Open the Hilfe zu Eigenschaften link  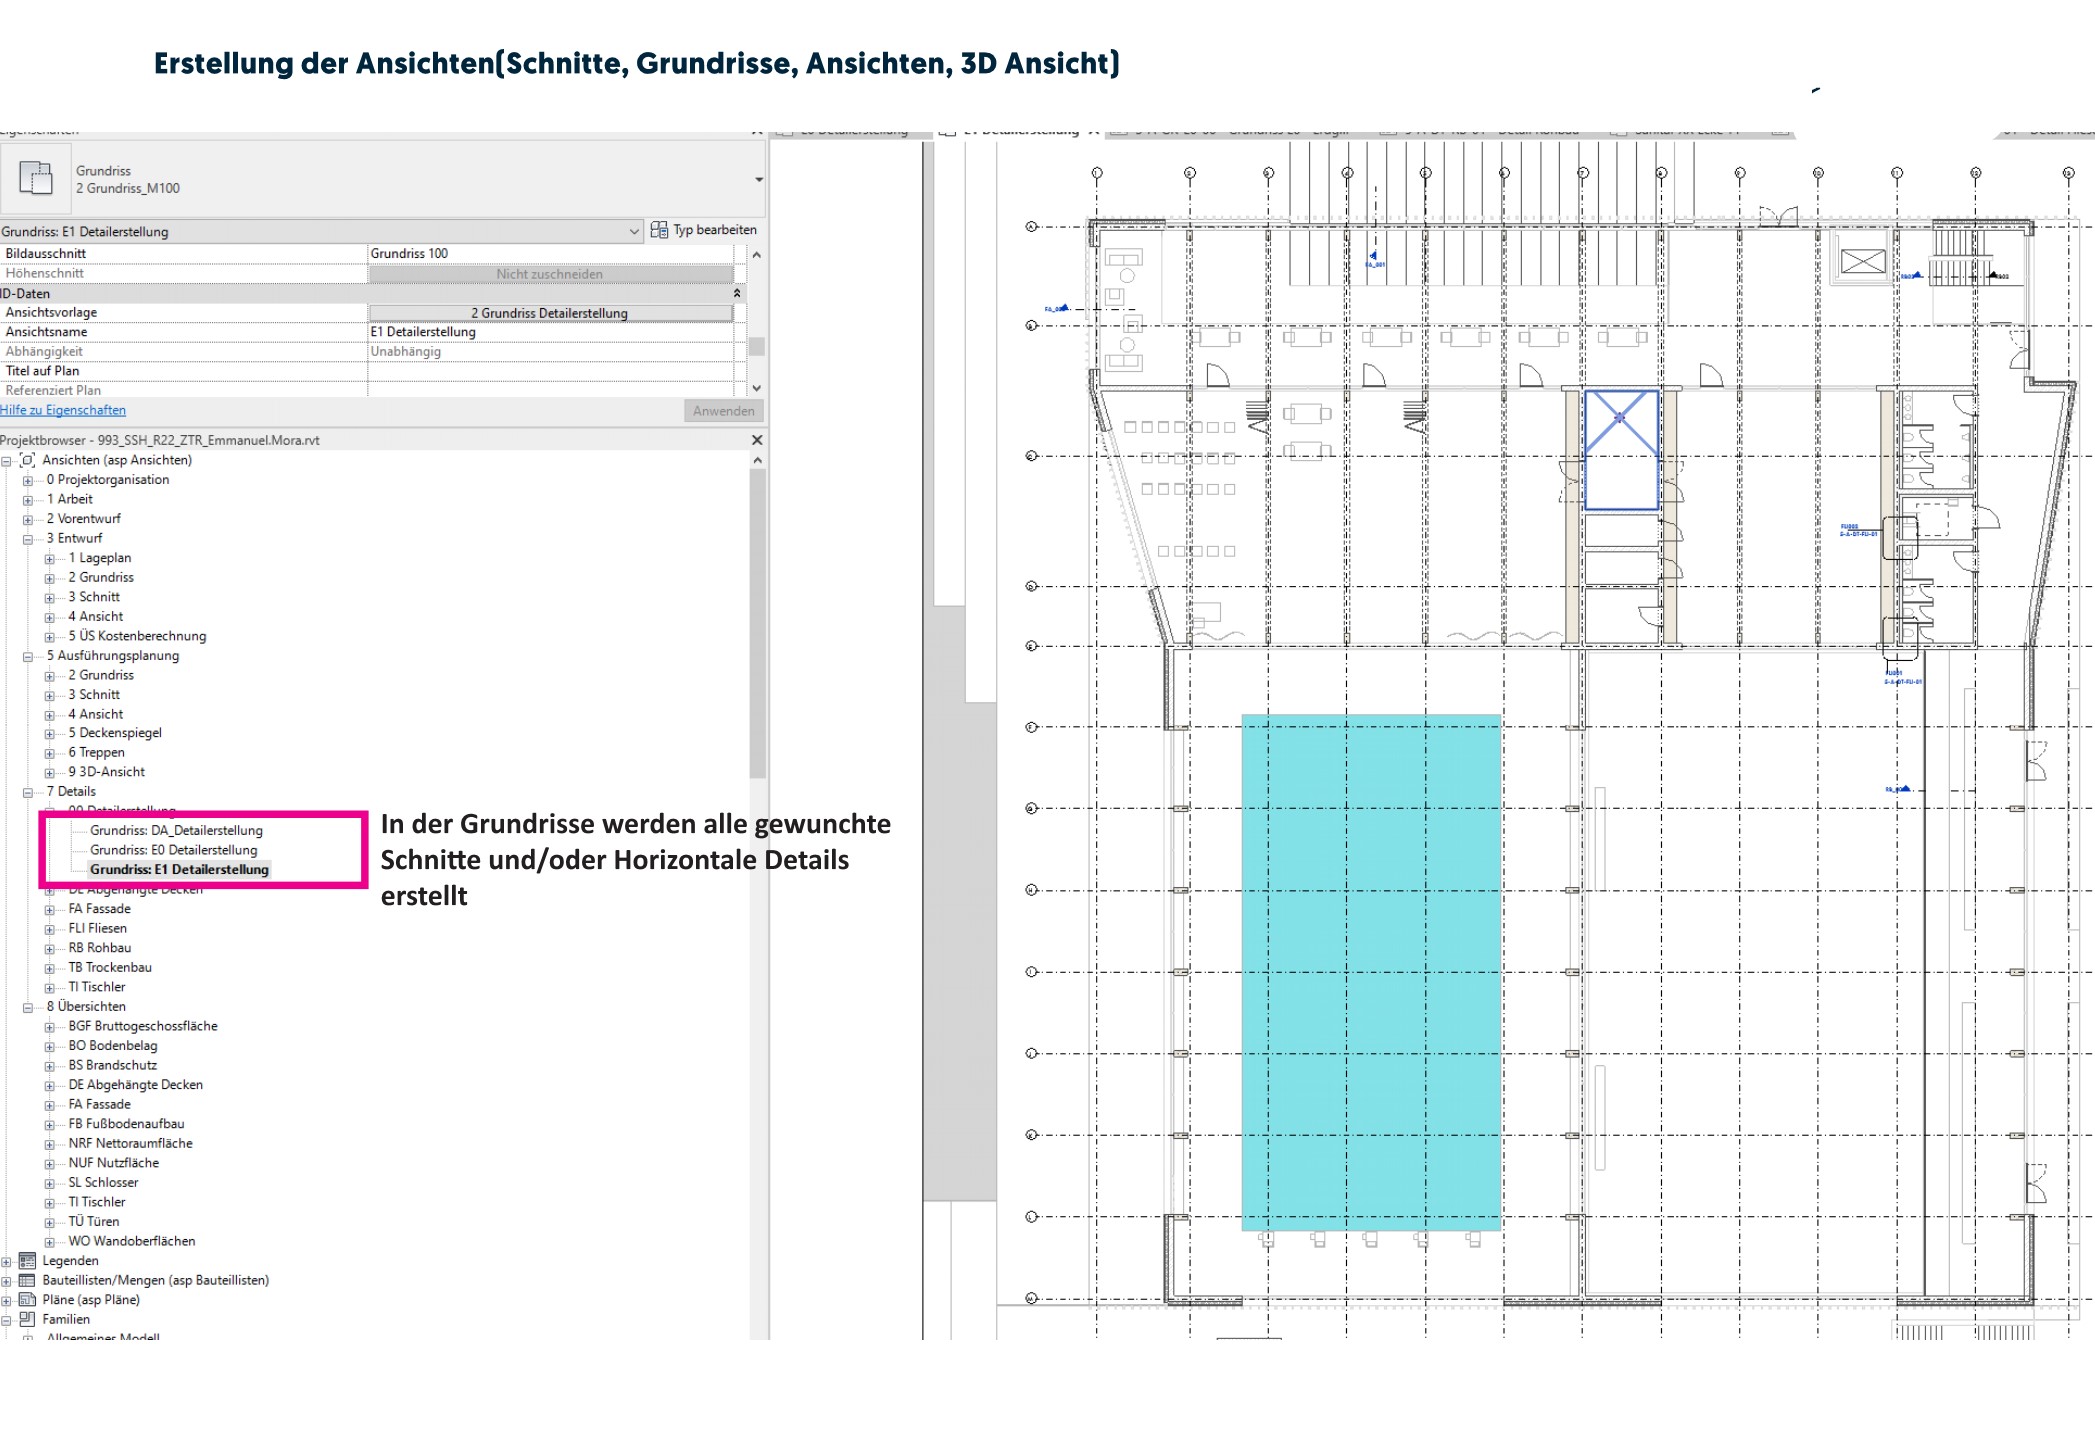tap(63, 410)
